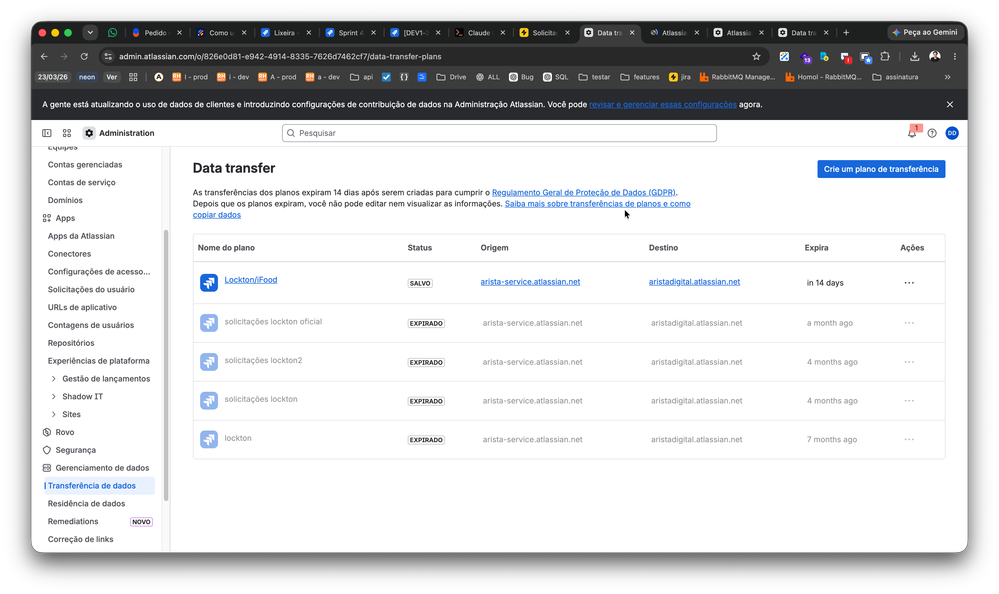Image resolution: width=999 pixels, height=594 pixels.
Task: Open the Segurança sidebar item
Action: tap(75, 450)
